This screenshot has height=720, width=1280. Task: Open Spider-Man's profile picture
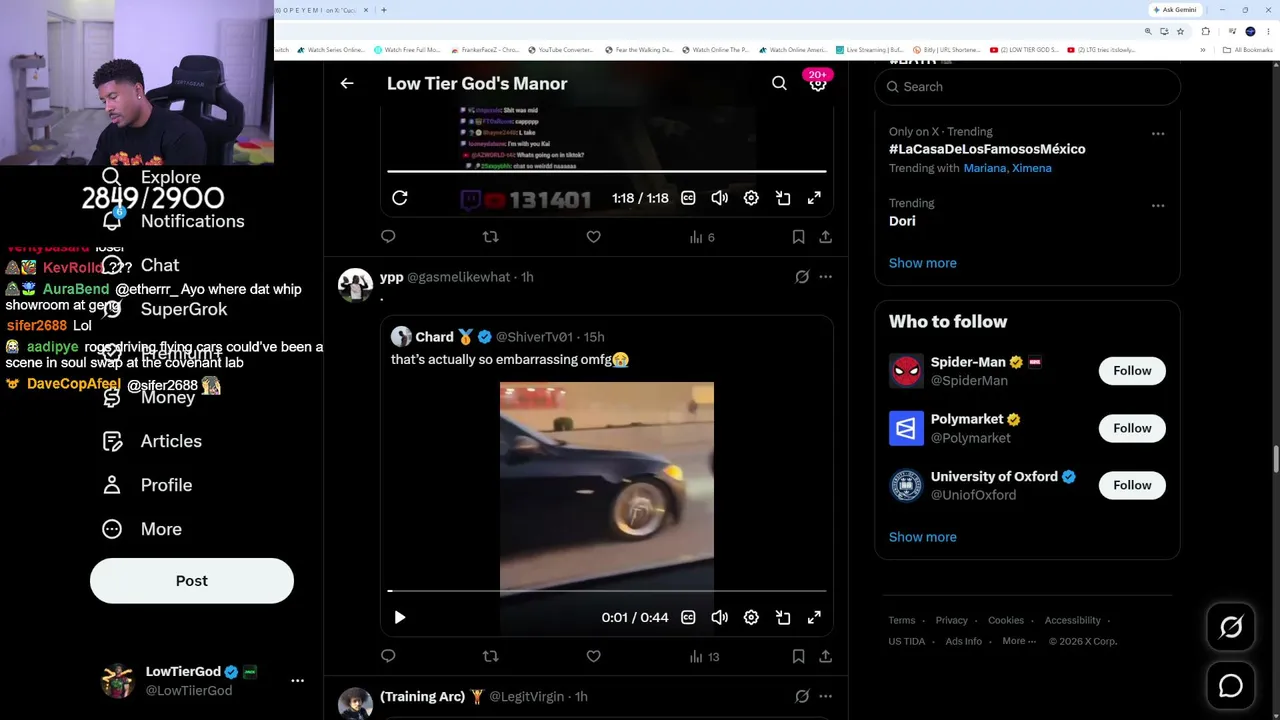pos(906,371)
